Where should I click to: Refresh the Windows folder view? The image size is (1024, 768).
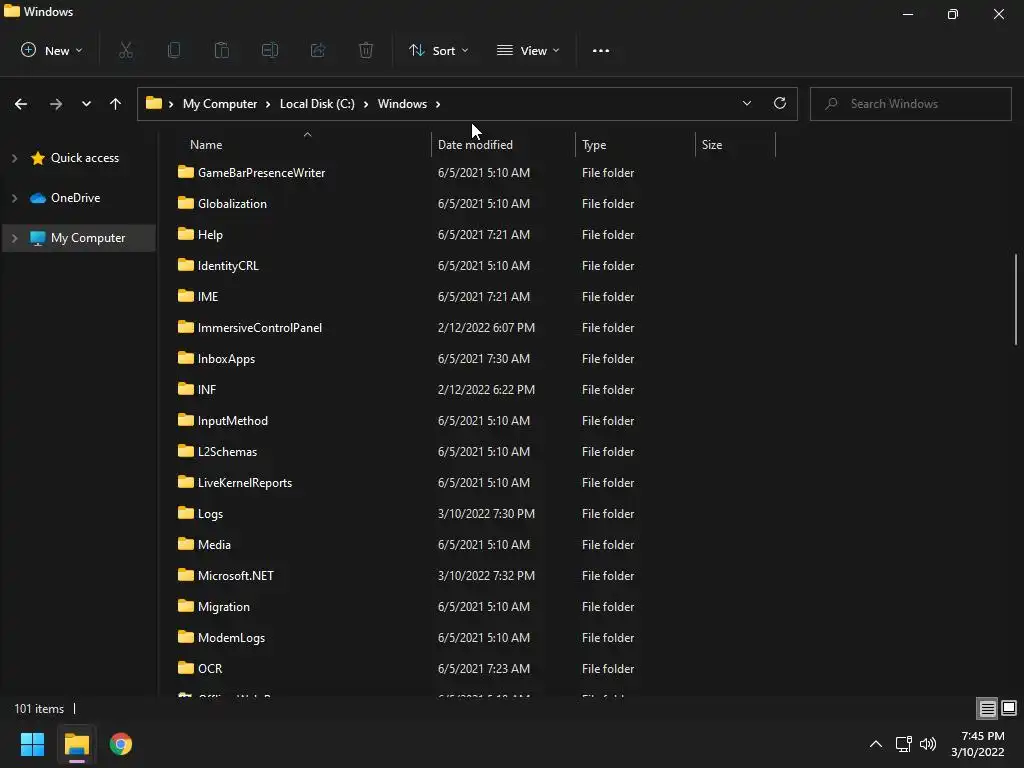(780, 103)
